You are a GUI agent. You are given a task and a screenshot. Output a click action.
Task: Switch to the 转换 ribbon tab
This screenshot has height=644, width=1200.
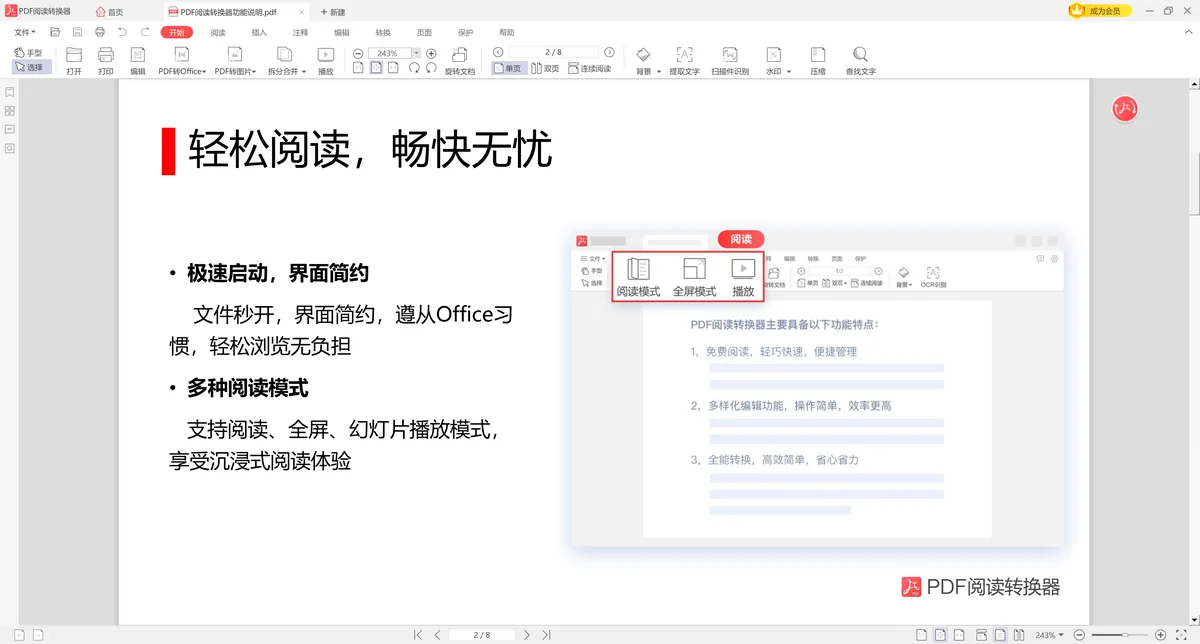383,32
